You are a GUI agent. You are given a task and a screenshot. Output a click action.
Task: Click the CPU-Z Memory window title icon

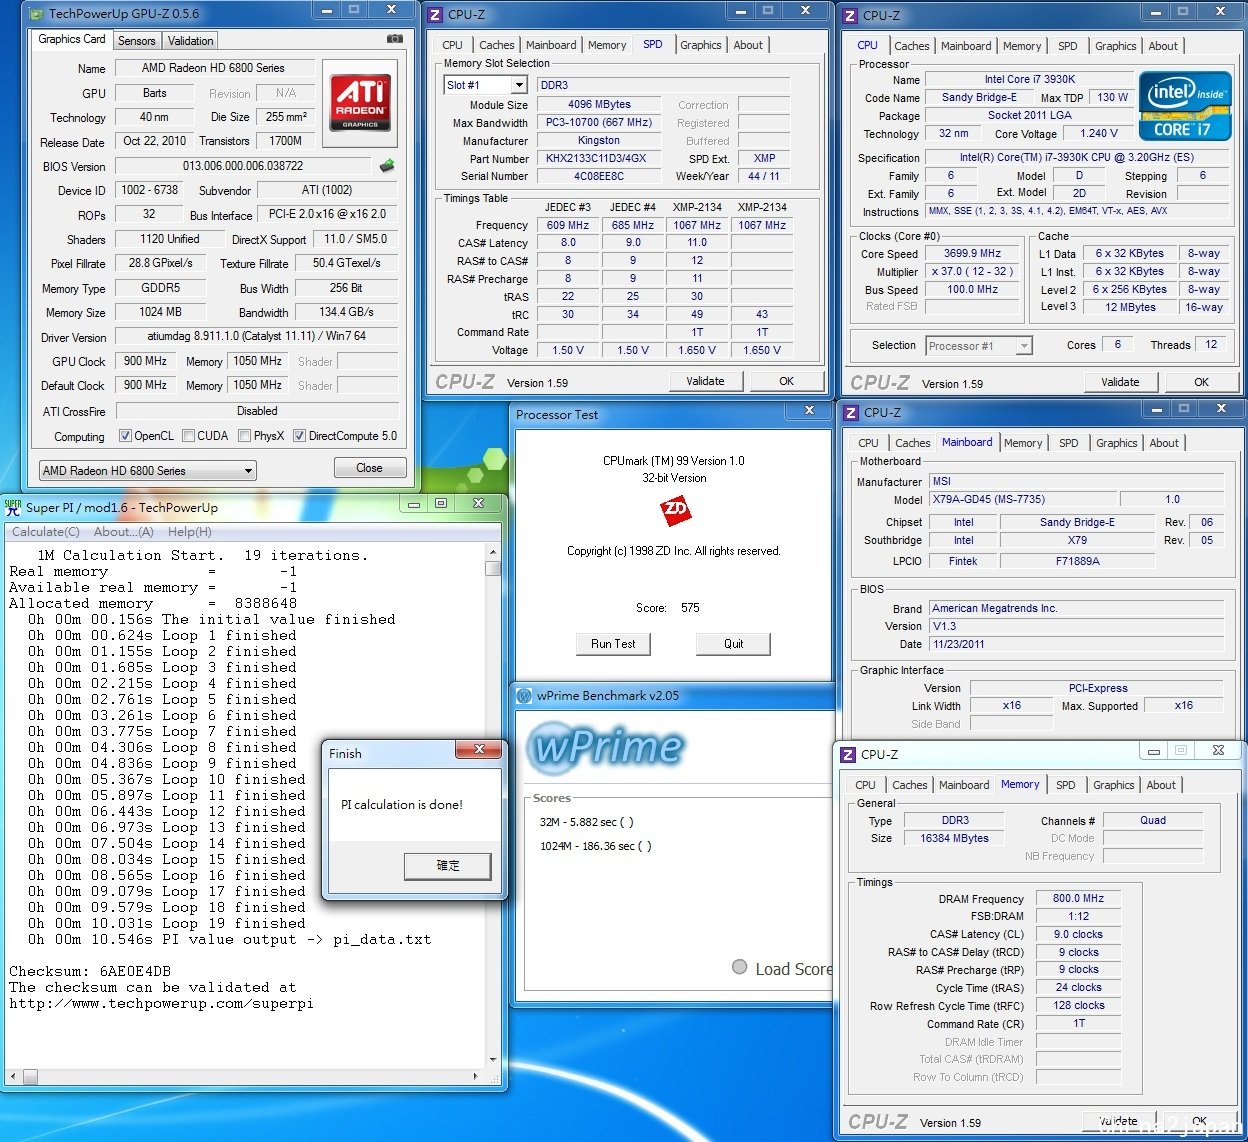pyautogui.click(x=848, y=754)
